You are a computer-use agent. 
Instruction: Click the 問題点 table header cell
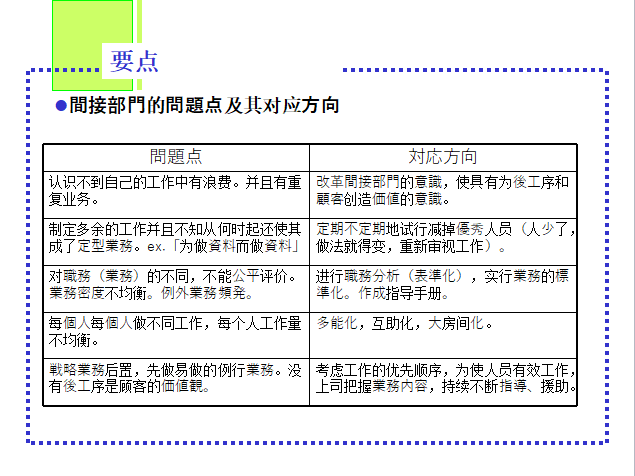176,157
